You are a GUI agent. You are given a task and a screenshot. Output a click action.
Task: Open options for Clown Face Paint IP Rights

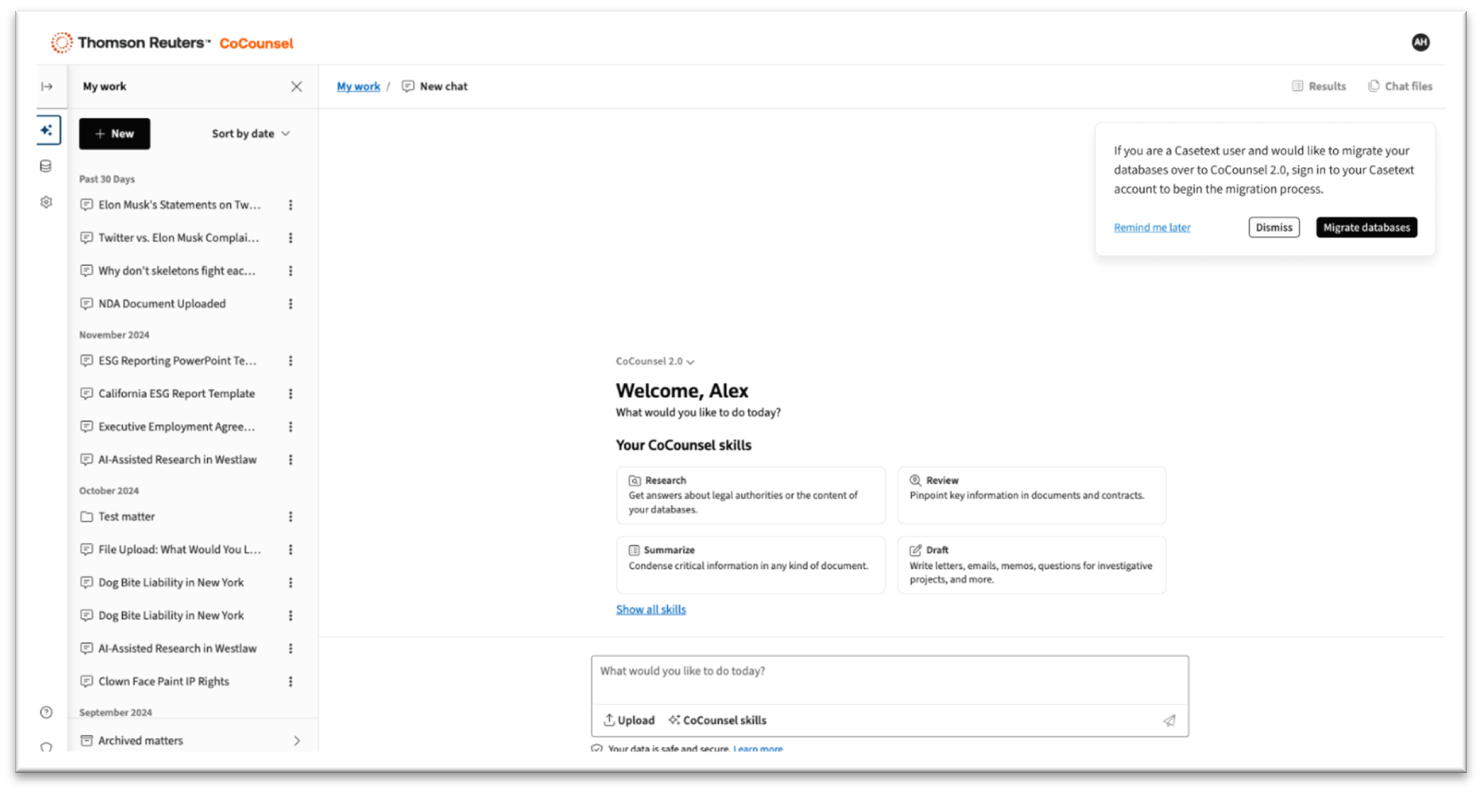[x=291, y=682]
